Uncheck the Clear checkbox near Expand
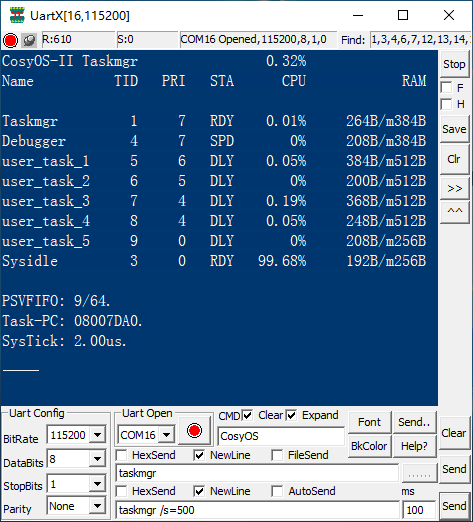 291,415
